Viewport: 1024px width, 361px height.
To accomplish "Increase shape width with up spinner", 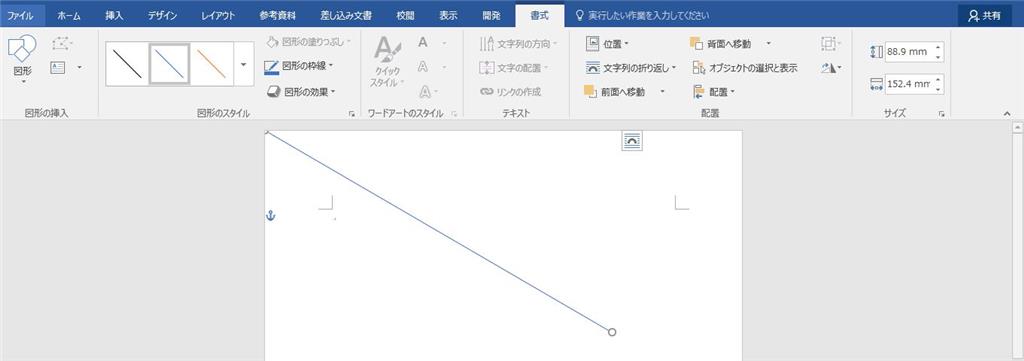I will pyautogui.click(x=938, y=79).
